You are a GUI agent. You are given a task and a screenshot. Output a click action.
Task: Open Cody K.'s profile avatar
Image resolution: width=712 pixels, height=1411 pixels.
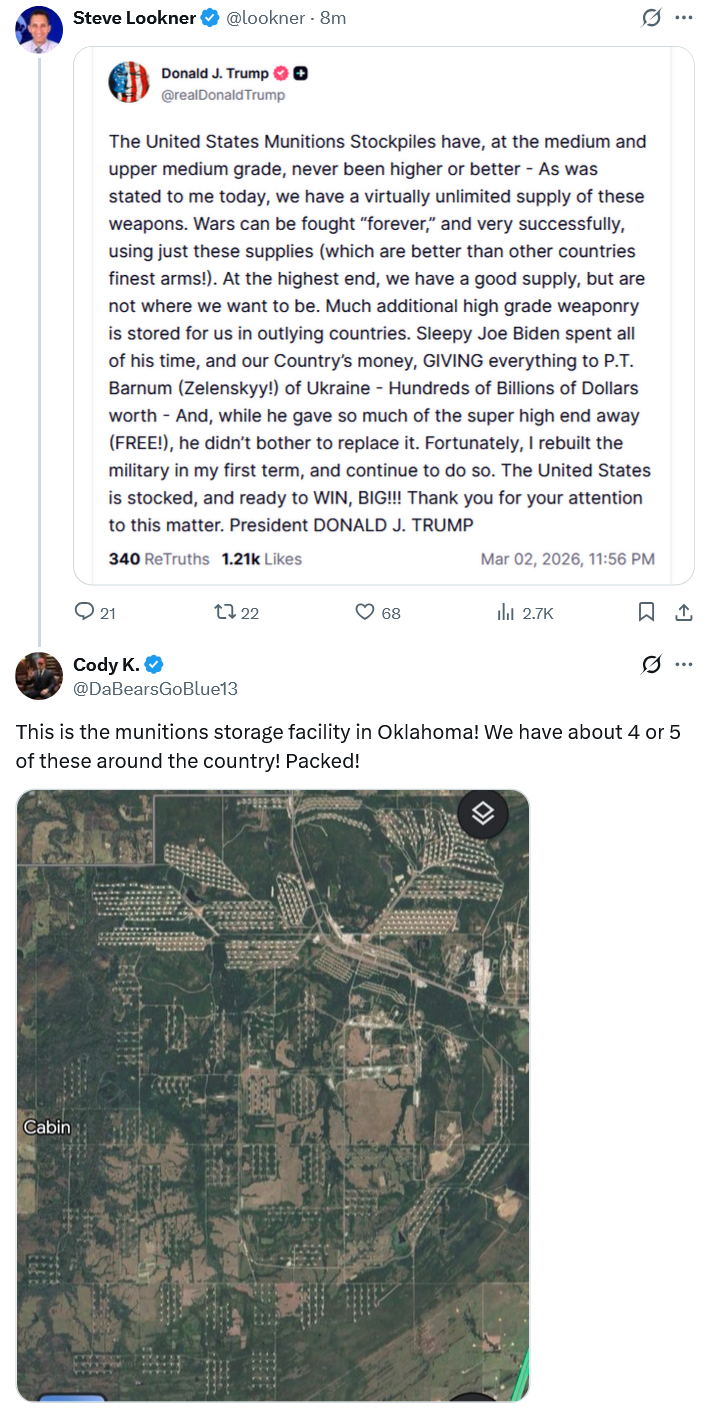(x=39, y=675)
